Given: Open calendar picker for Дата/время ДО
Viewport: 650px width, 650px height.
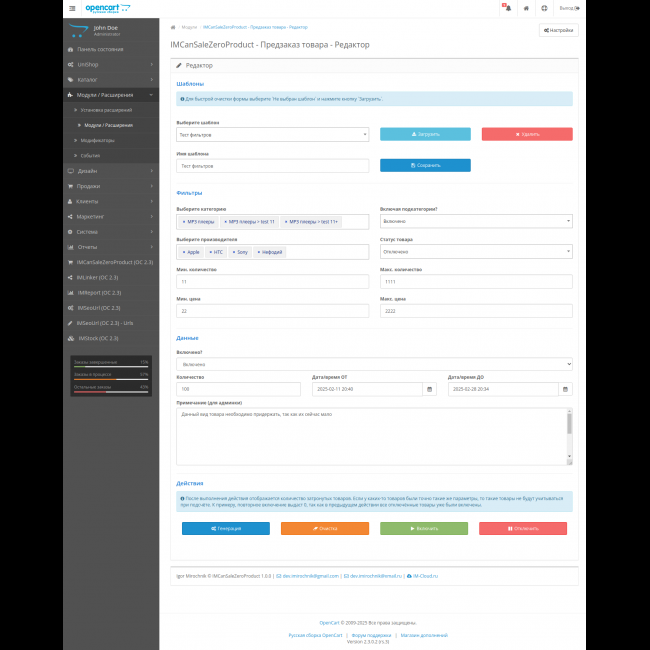Looking at the screenshot, I should point(566,389).
